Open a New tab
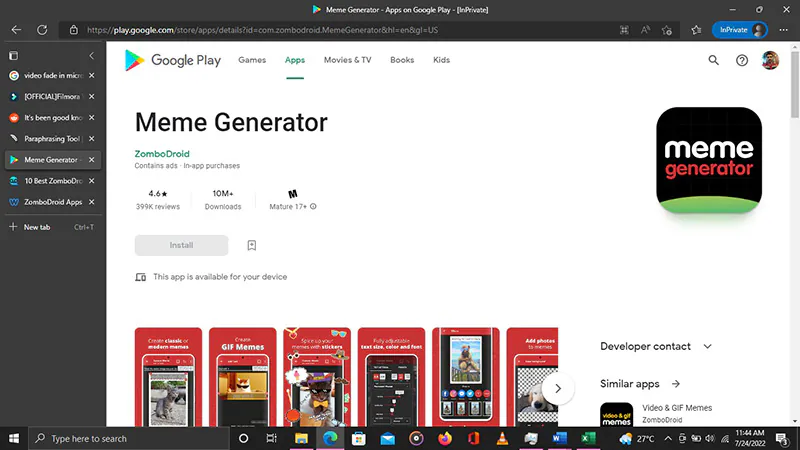This screenshot has width=800, height=450. click(52, 227)
